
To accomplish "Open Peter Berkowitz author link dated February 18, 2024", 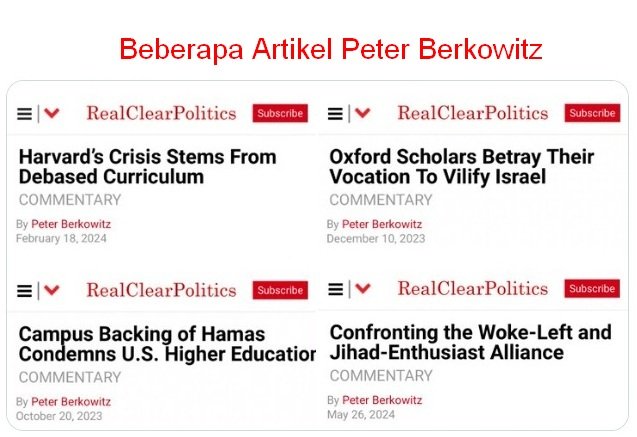I will (71, 224).
